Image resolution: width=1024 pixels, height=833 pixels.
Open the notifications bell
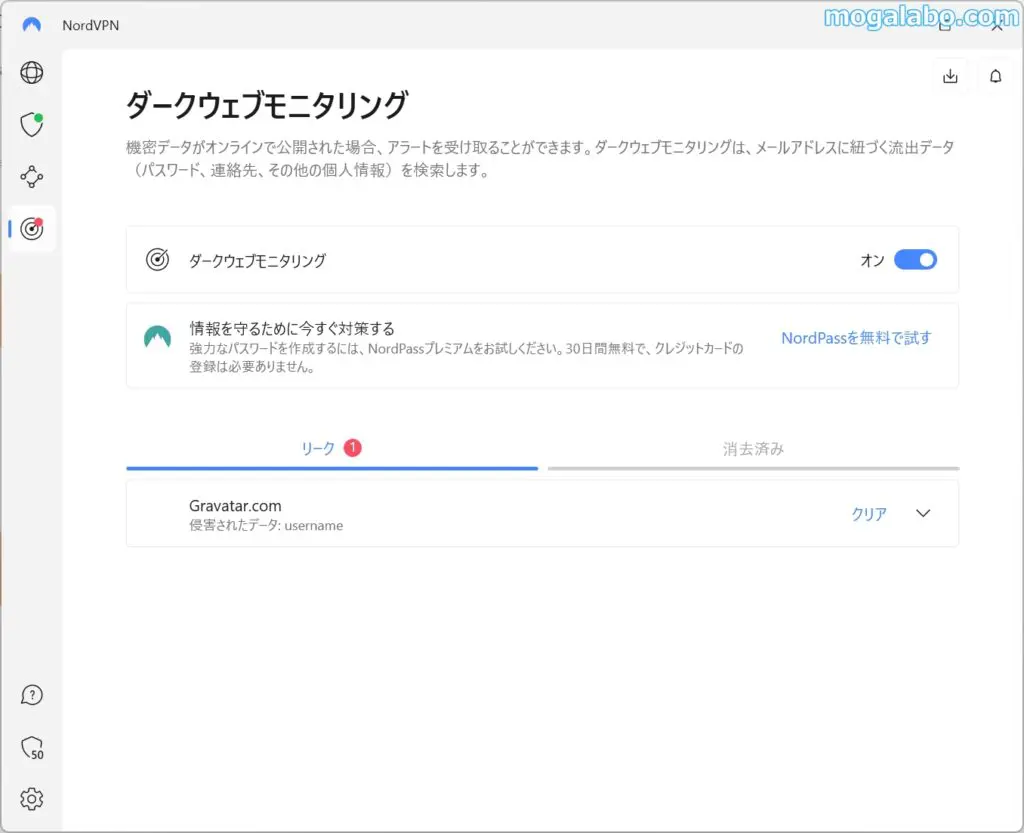pyautogui.click(x=995, y=77)
